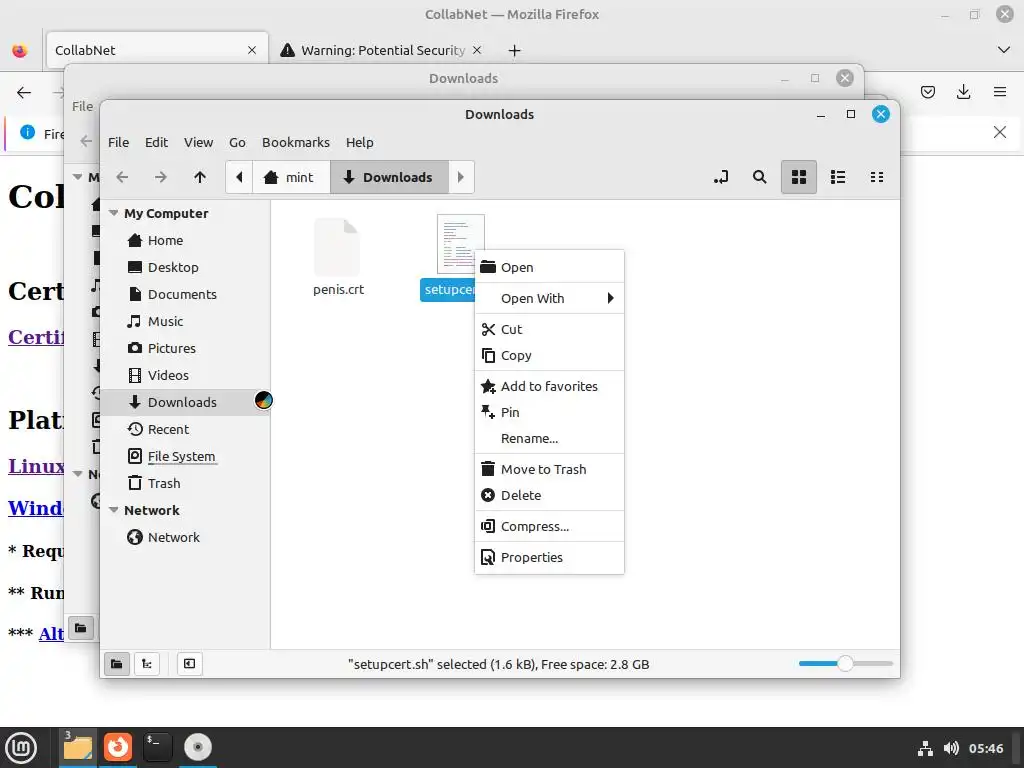Open the Edit menu

pos(156,142)
